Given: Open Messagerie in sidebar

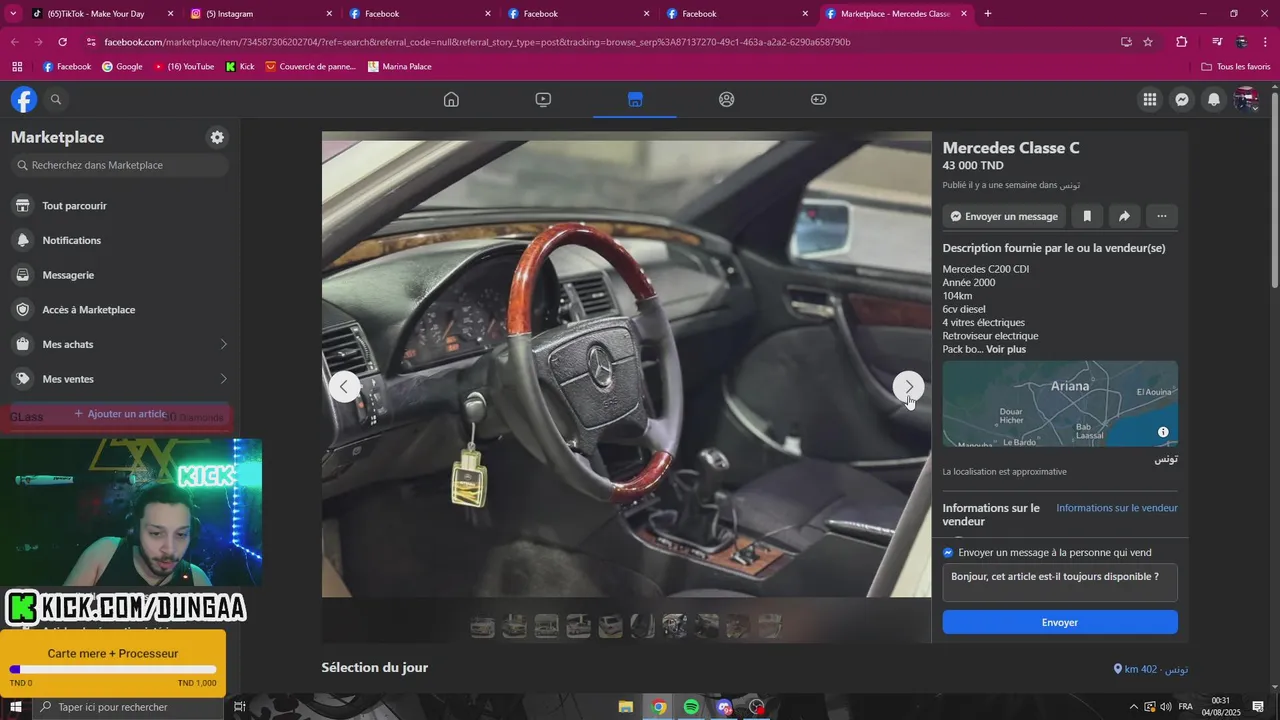Looking at the screenshot, I should pos(120,275).
